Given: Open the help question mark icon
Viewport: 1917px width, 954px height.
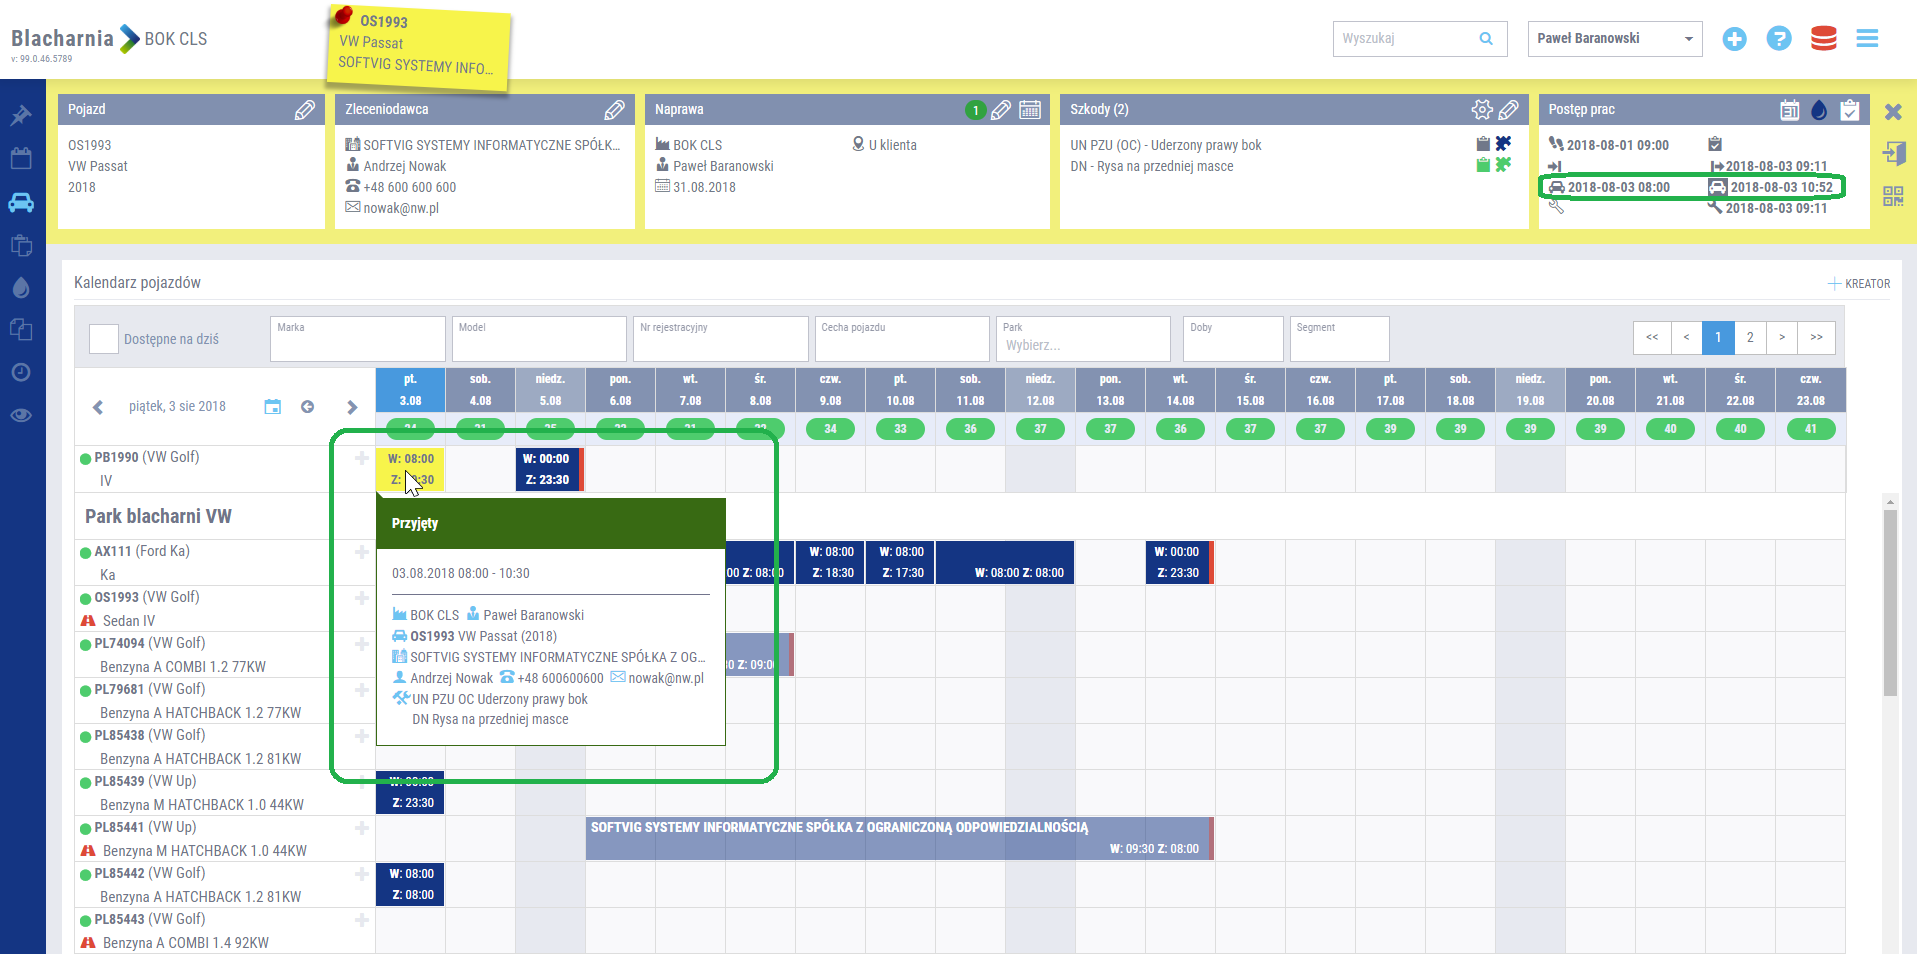Looking at the screenshot, I should click(x=1778, y=39).
